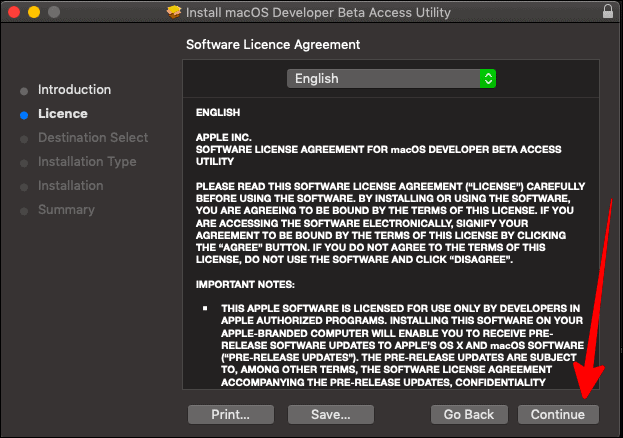This screenshot has height=438, width=623.
Task: Open the Print... dialog
Action: [230, 415]
